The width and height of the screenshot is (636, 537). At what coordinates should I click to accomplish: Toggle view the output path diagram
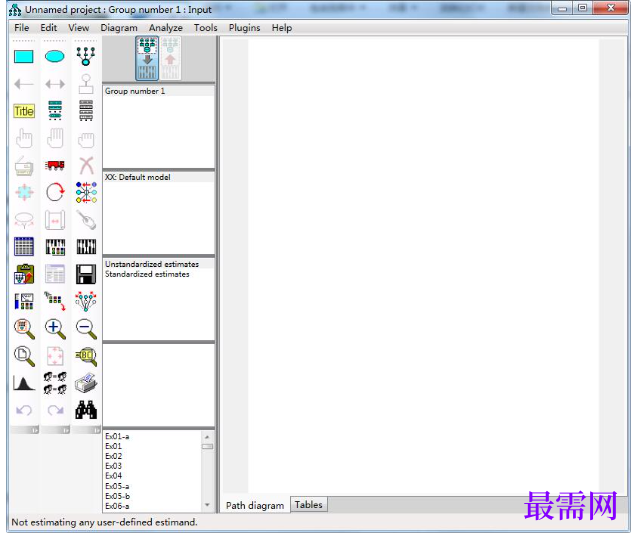click(x=170, y=58)
